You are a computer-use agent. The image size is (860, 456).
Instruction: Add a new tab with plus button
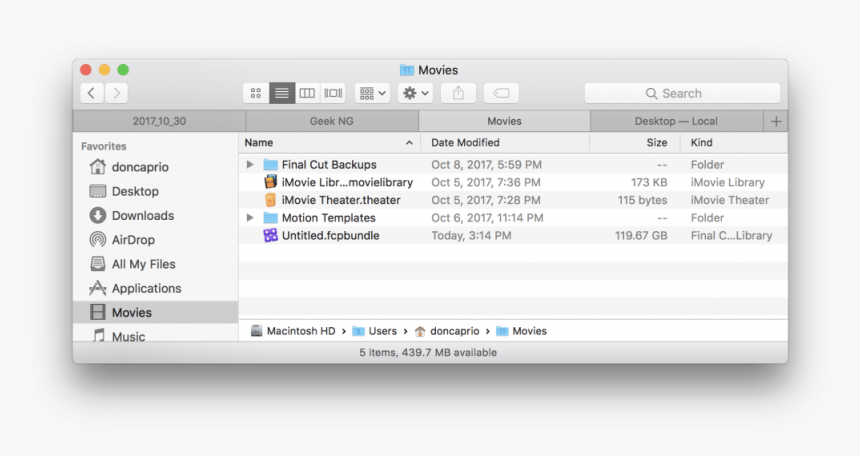(x=776, y=121)
